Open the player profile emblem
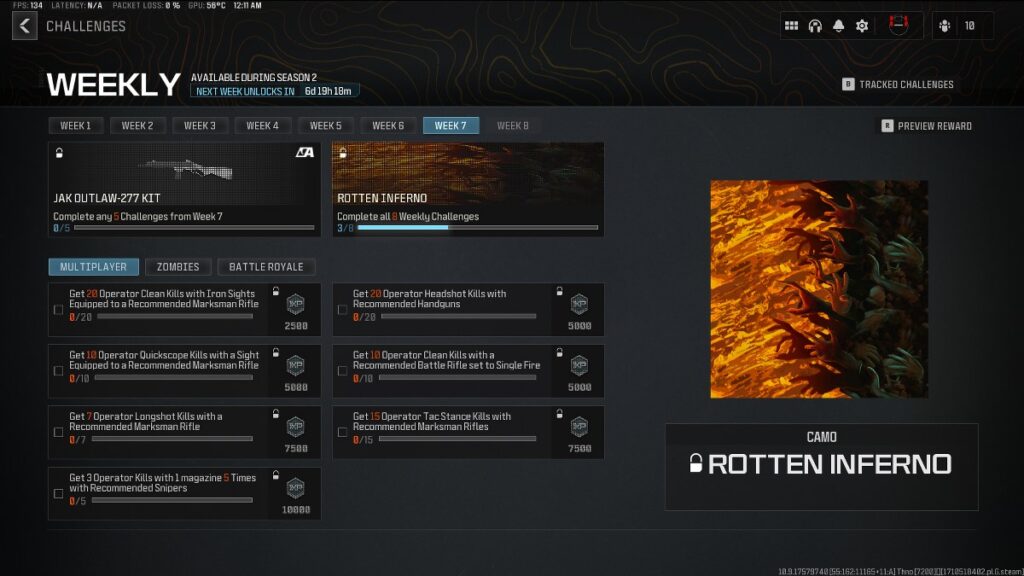 pyautogui.click(x=898, y=26)
